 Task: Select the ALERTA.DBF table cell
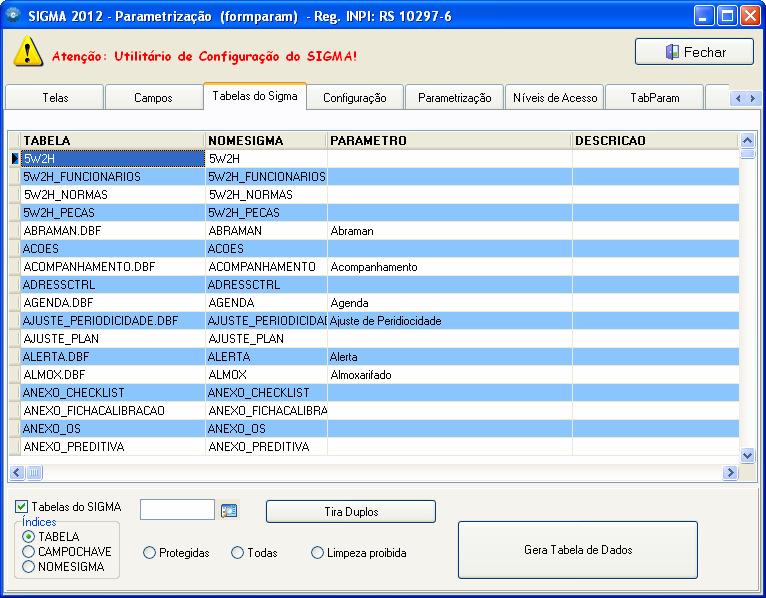(x=113, y=357)
